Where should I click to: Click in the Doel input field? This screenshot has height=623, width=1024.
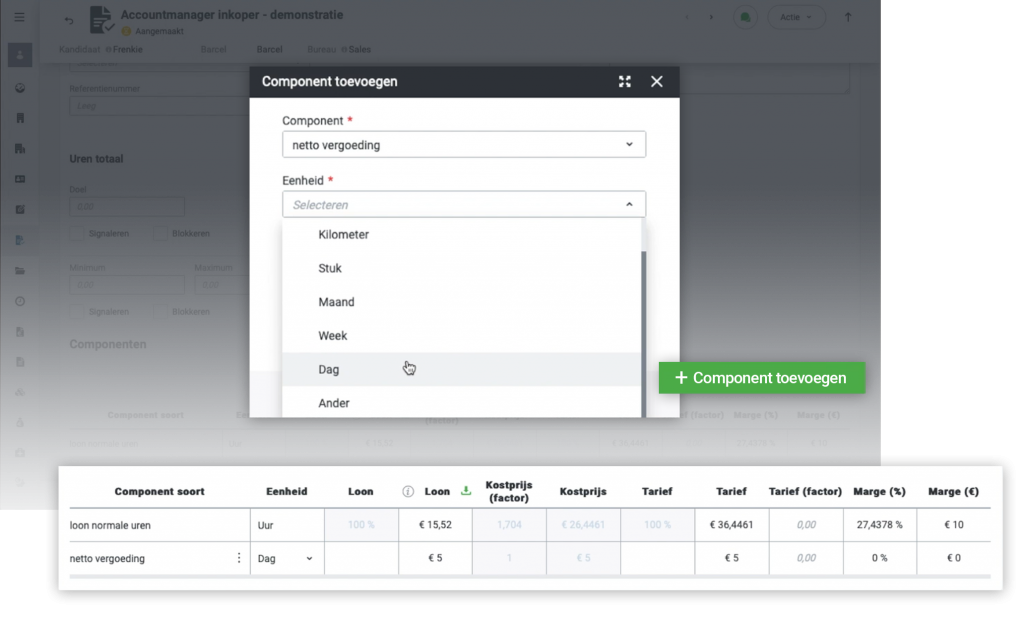click(127, 206)
